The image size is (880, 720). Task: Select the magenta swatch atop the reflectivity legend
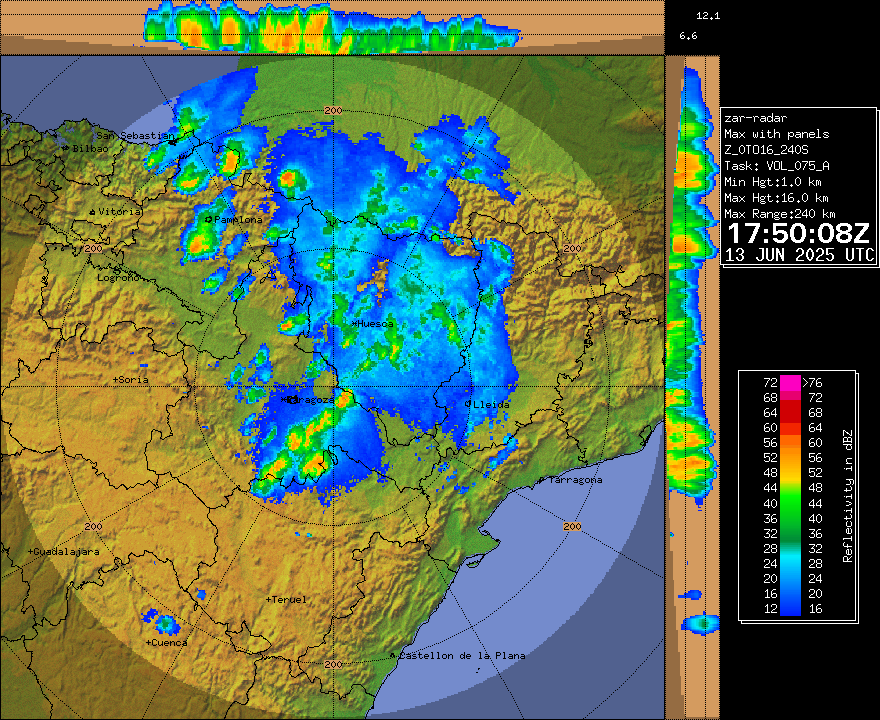pos(790,383)
